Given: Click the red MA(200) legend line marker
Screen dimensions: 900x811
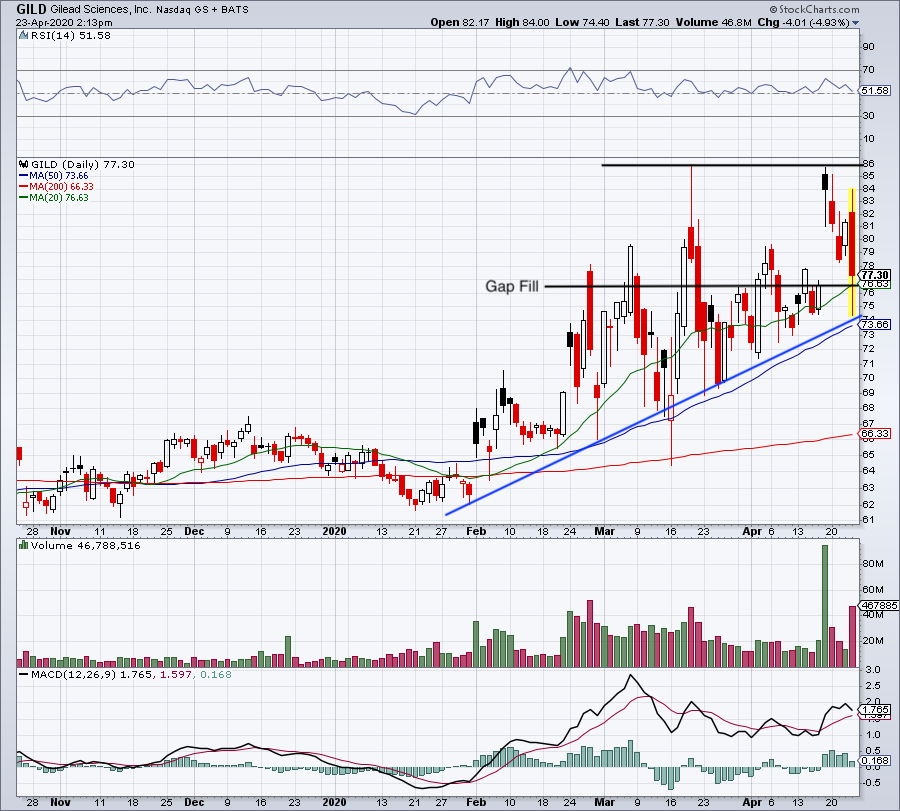Looking at the screenshot, I should tap(24, 187).
